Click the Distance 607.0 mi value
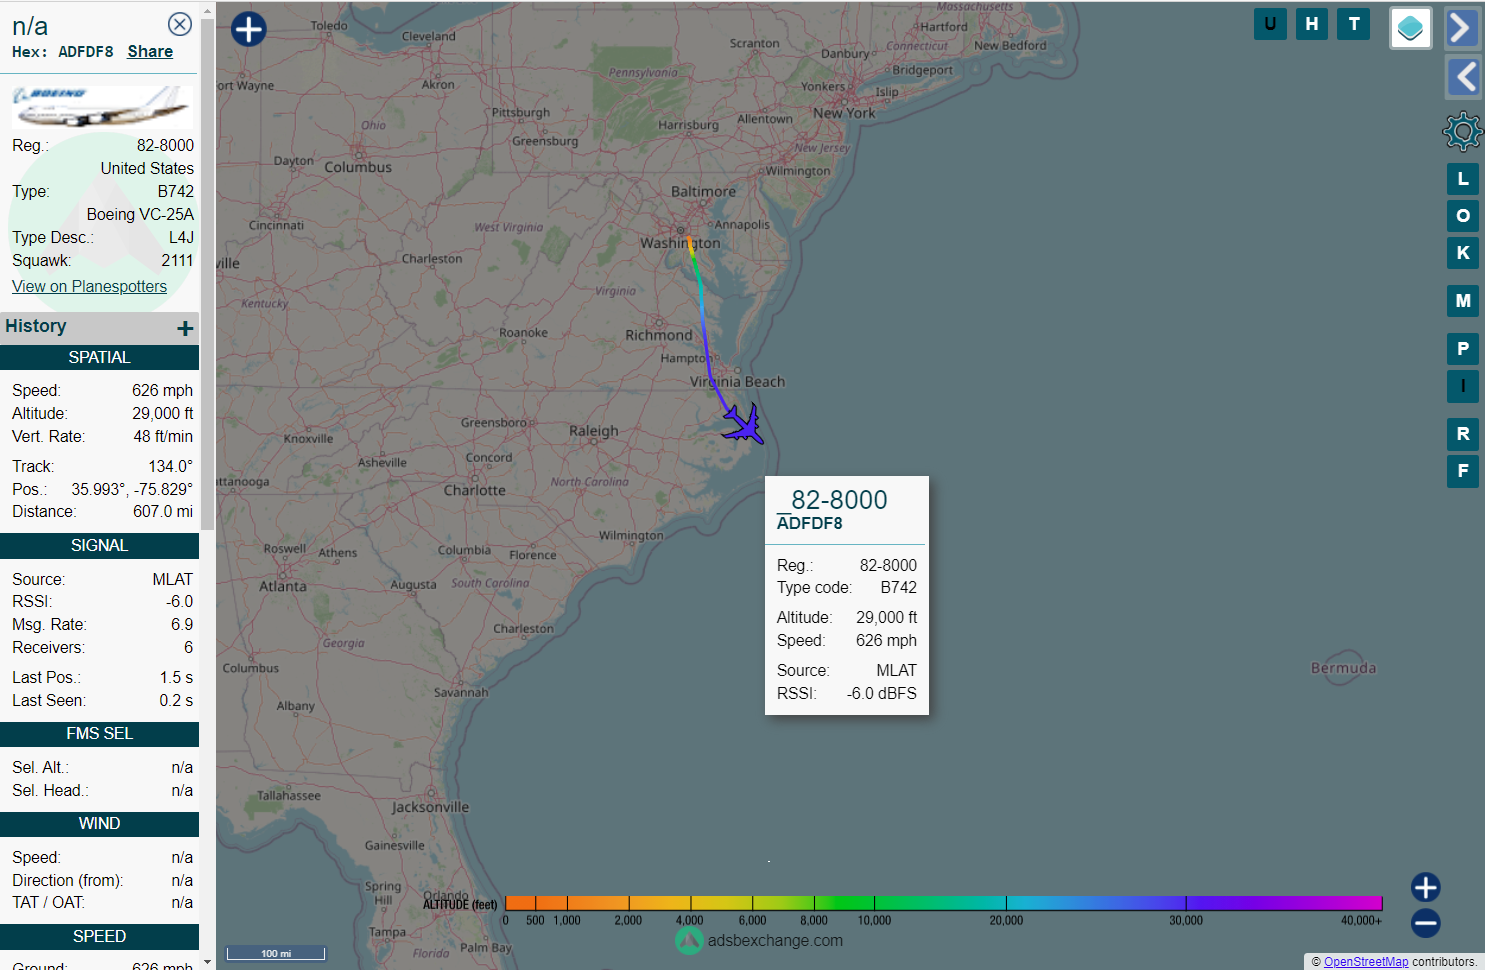The height and width of the screenshot is (970, 1485). pos(163,511)
